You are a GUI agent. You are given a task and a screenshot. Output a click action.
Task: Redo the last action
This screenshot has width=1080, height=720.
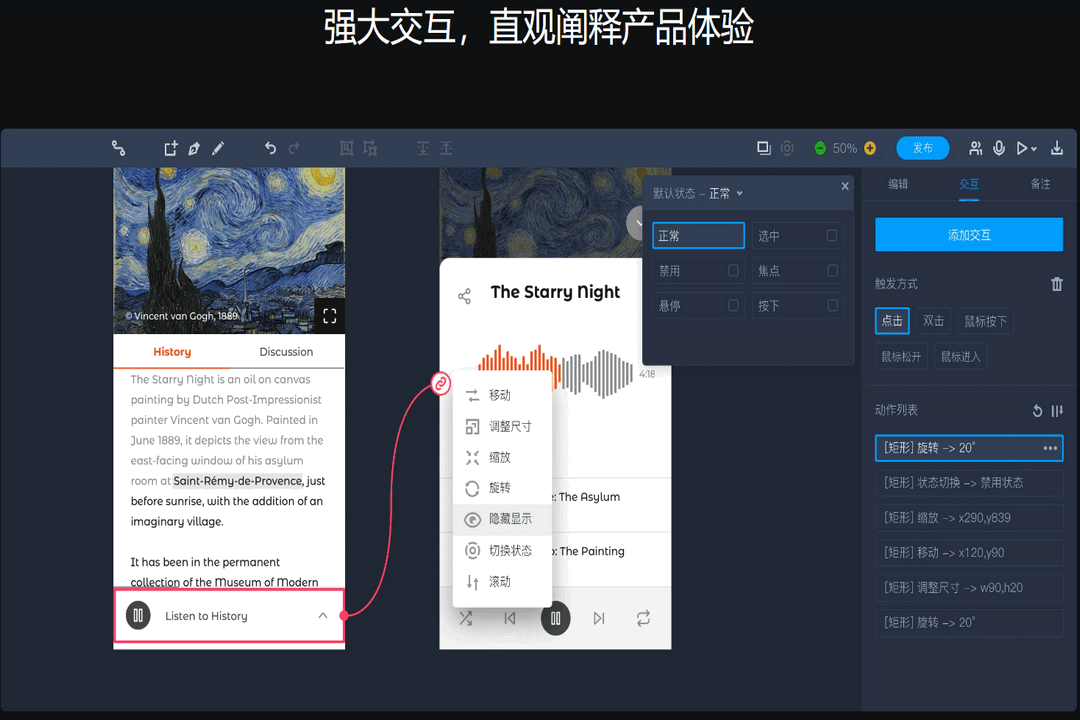[292, 147]
